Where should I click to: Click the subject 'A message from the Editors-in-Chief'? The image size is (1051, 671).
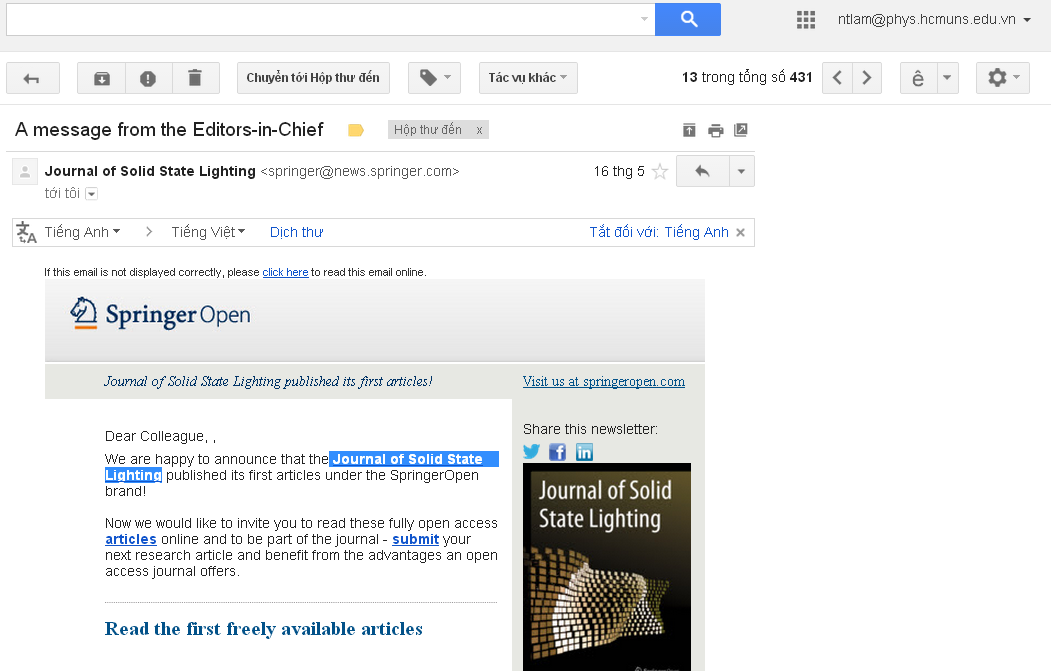(x=170, y=129)
